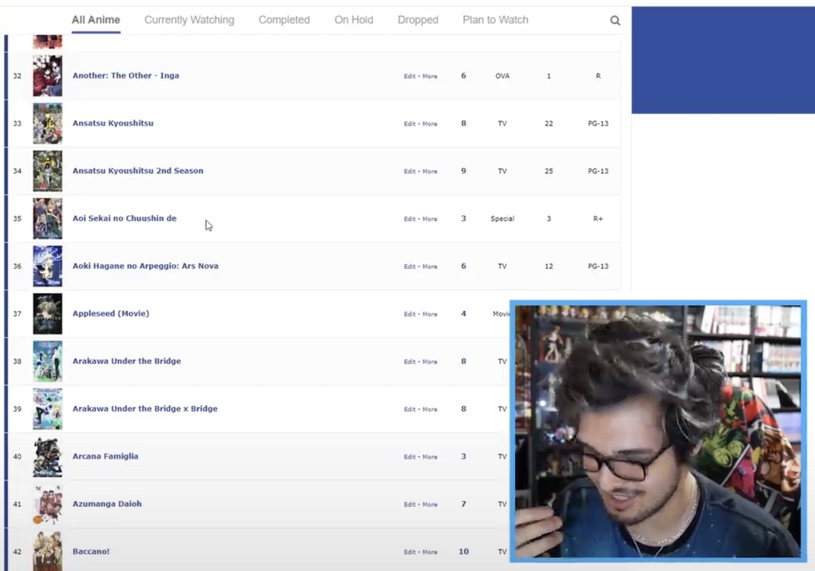Click the score 7 for Azumanga Daioh
The image size is (815, 571).
pyautogui.click(x=463, y=504)
